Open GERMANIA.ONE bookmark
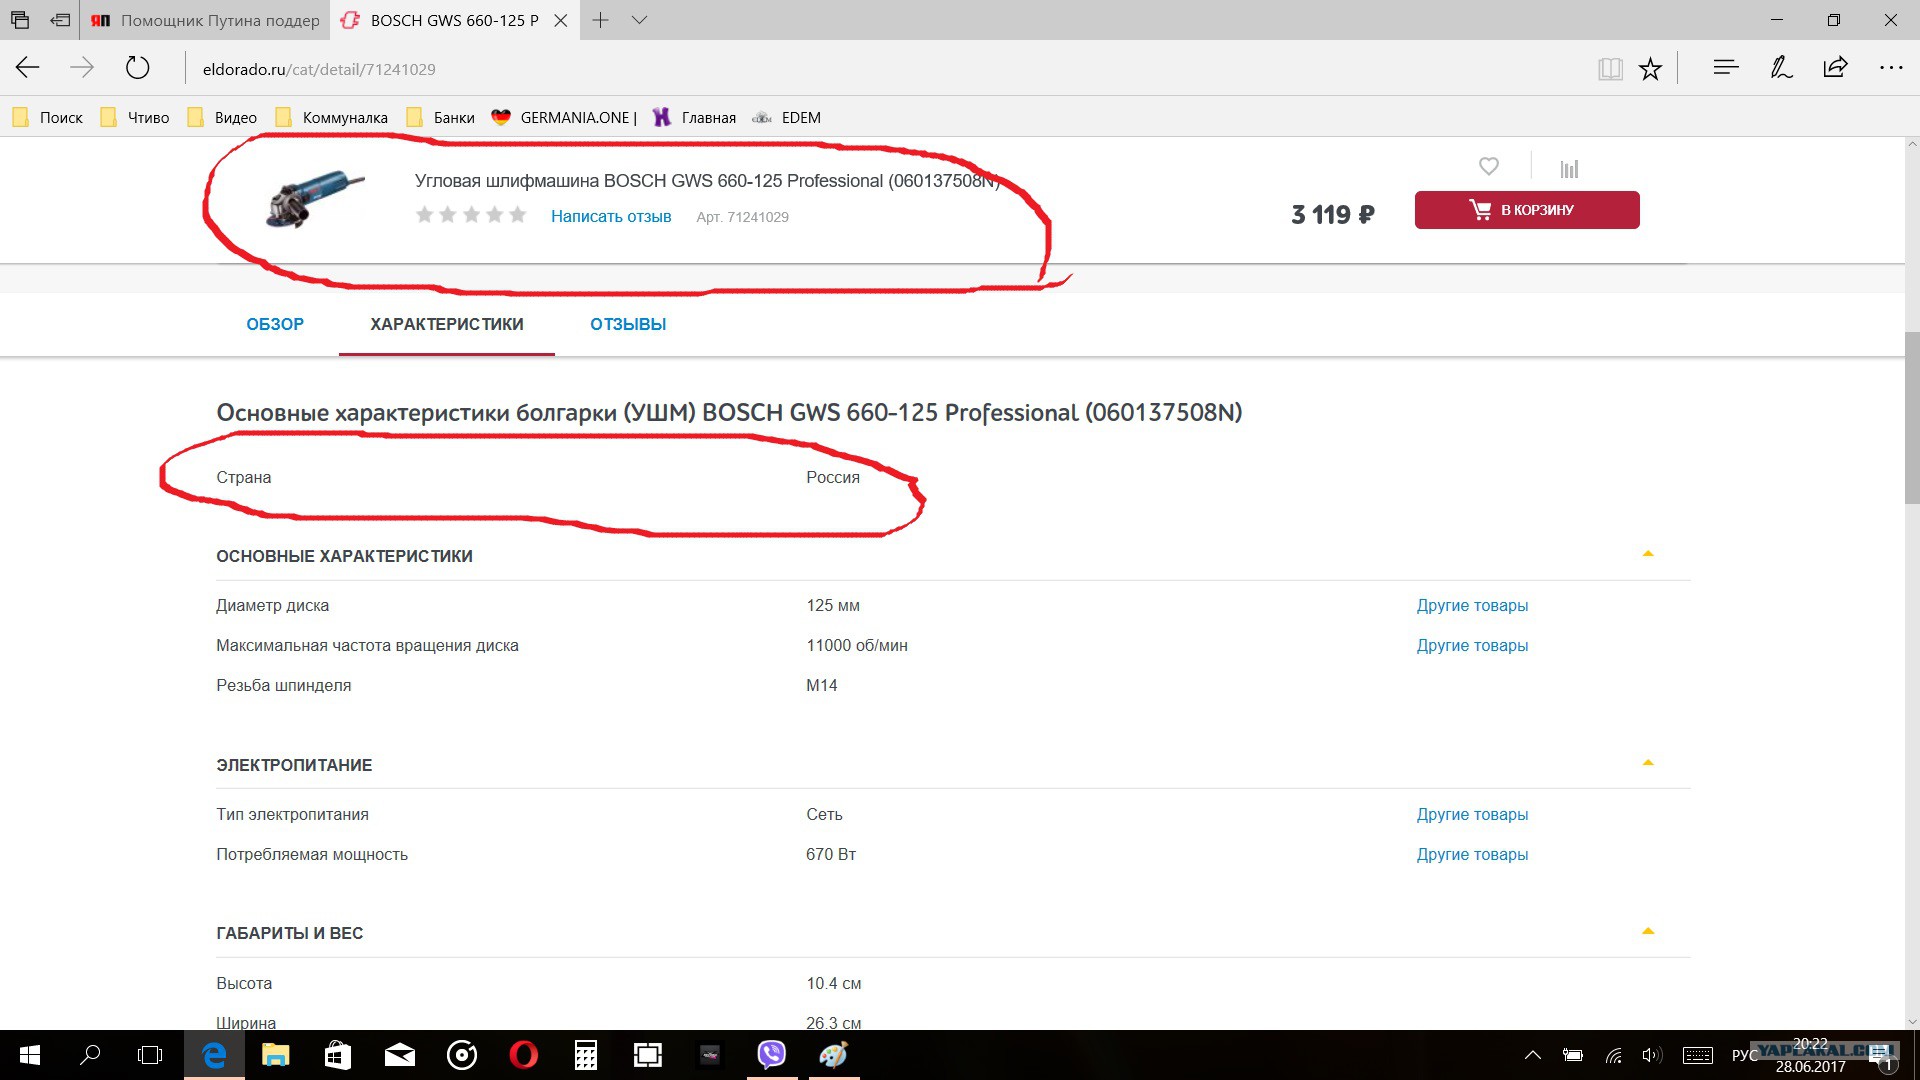Screen dimensions: 1920x1080 click(x=565, y=118)
